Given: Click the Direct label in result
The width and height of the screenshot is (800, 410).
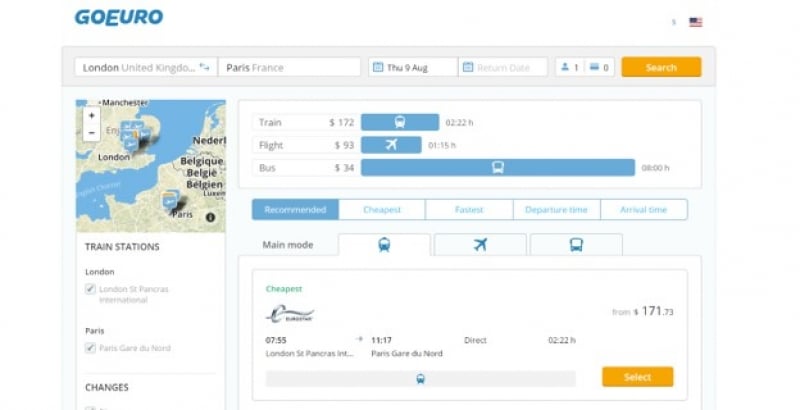Looking at the screenshot, I should (475, 340).
